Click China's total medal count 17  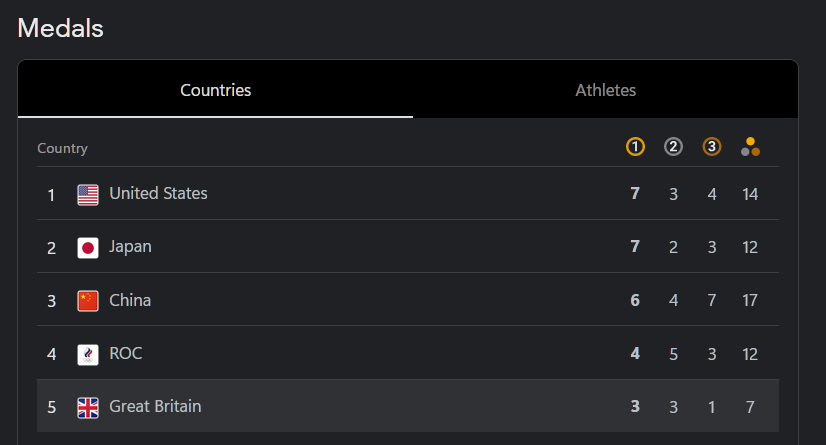point(750,300)
